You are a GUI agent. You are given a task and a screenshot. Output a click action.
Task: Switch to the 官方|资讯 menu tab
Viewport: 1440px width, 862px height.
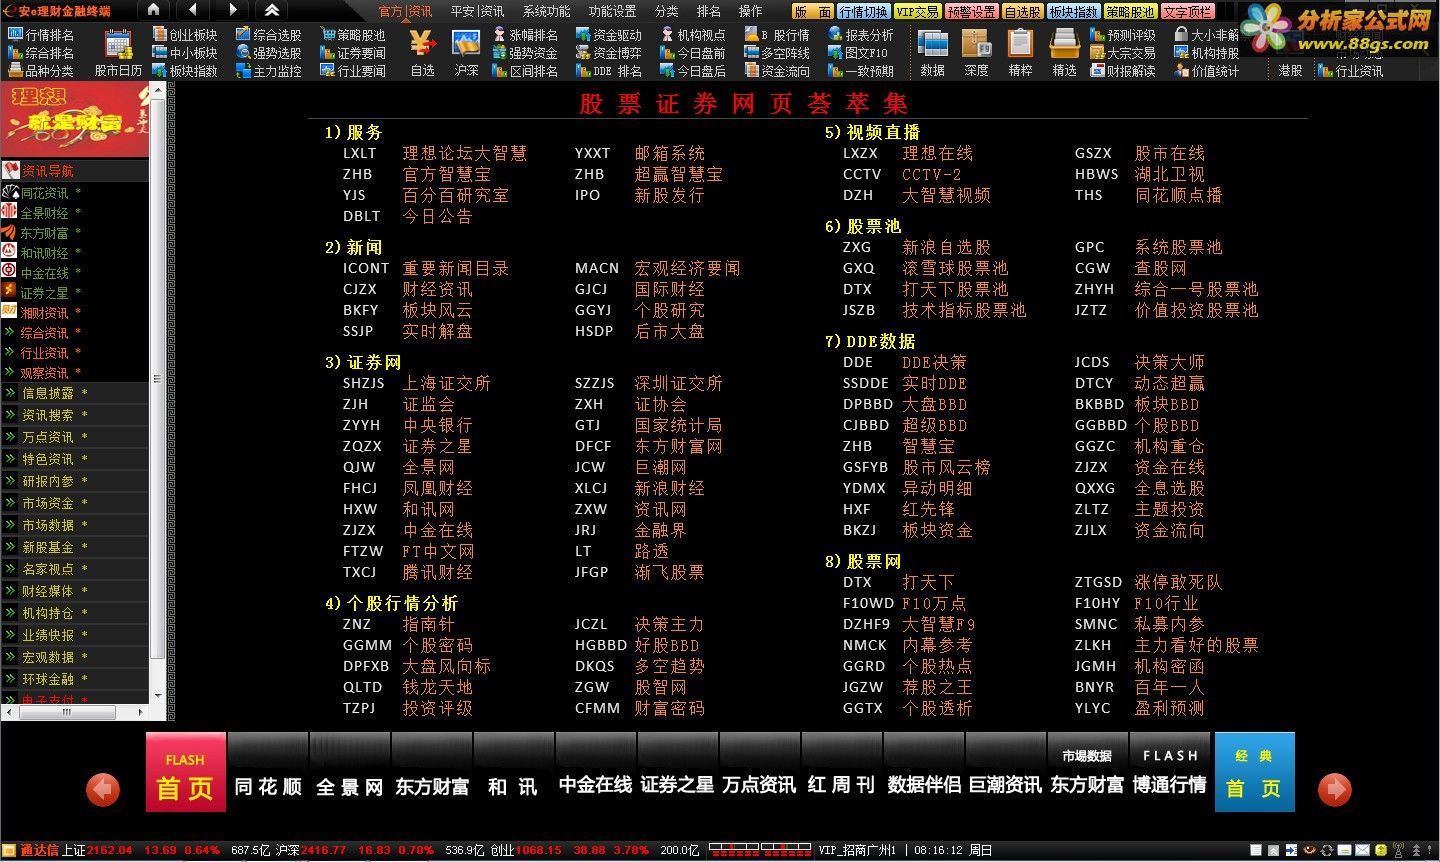click(x=406, y=11)
